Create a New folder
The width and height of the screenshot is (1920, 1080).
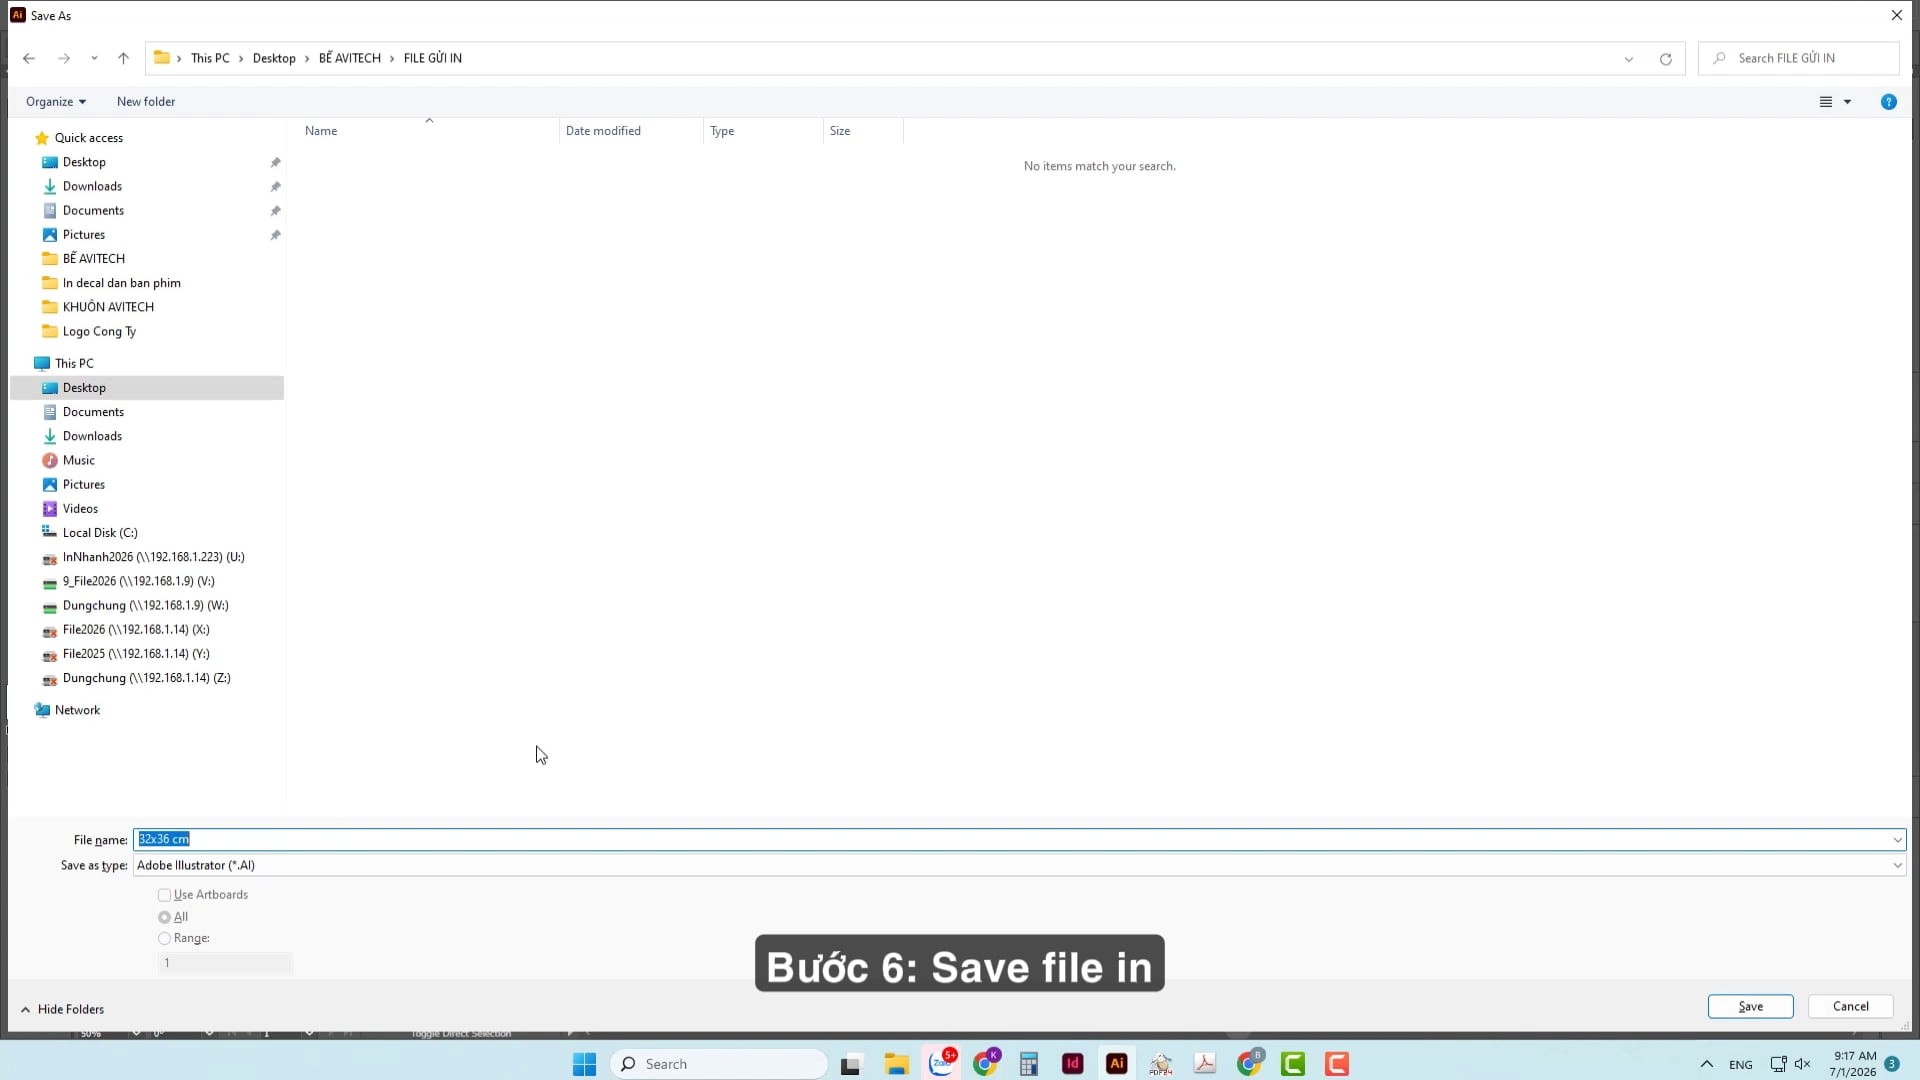click(146, 101)
